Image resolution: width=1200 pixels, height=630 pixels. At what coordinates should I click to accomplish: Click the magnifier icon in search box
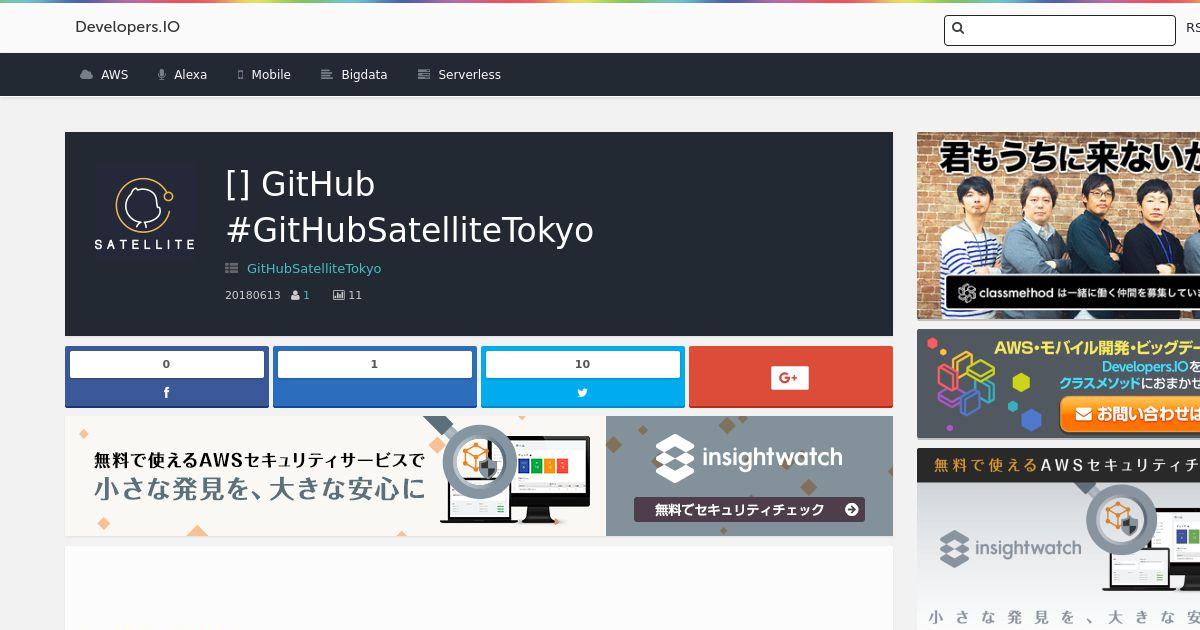point(958,29)
